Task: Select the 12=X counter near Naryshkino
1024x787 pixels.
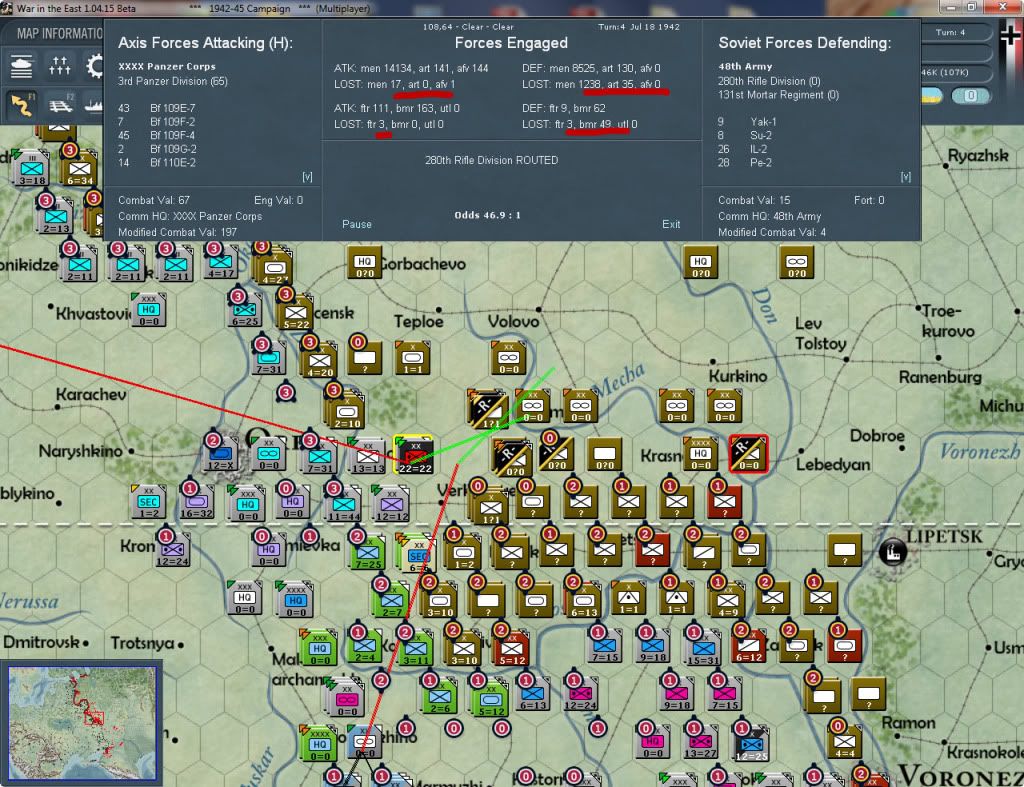Action: [221, 453]
